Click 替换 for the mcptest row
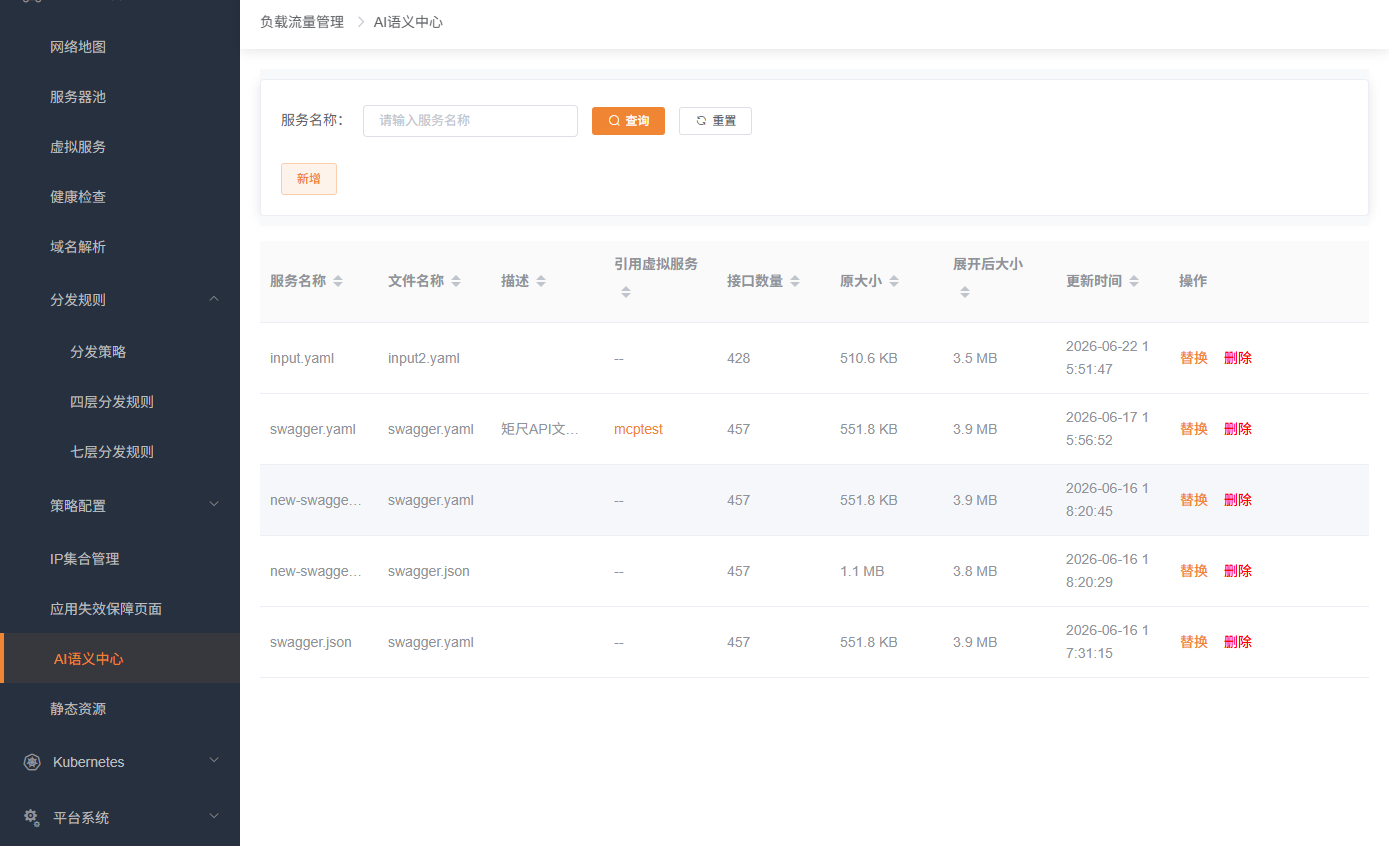The height and width of the screenshot is (846, 1389). coord(1194,429)
